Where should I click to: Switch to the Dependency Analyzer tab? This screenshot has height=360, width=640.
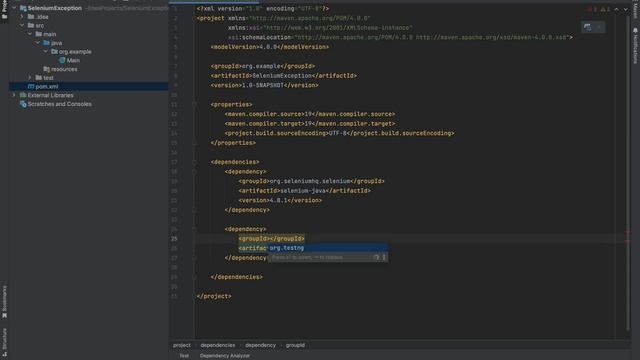[x=224, y=356]
